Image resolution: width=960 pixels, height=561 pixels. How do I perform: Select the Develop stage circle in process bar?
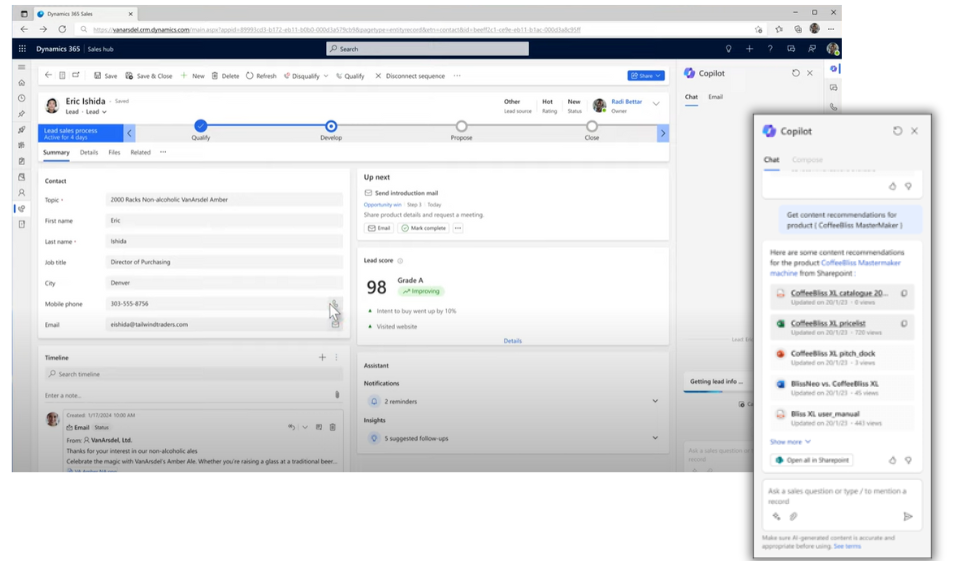point(331,126)
